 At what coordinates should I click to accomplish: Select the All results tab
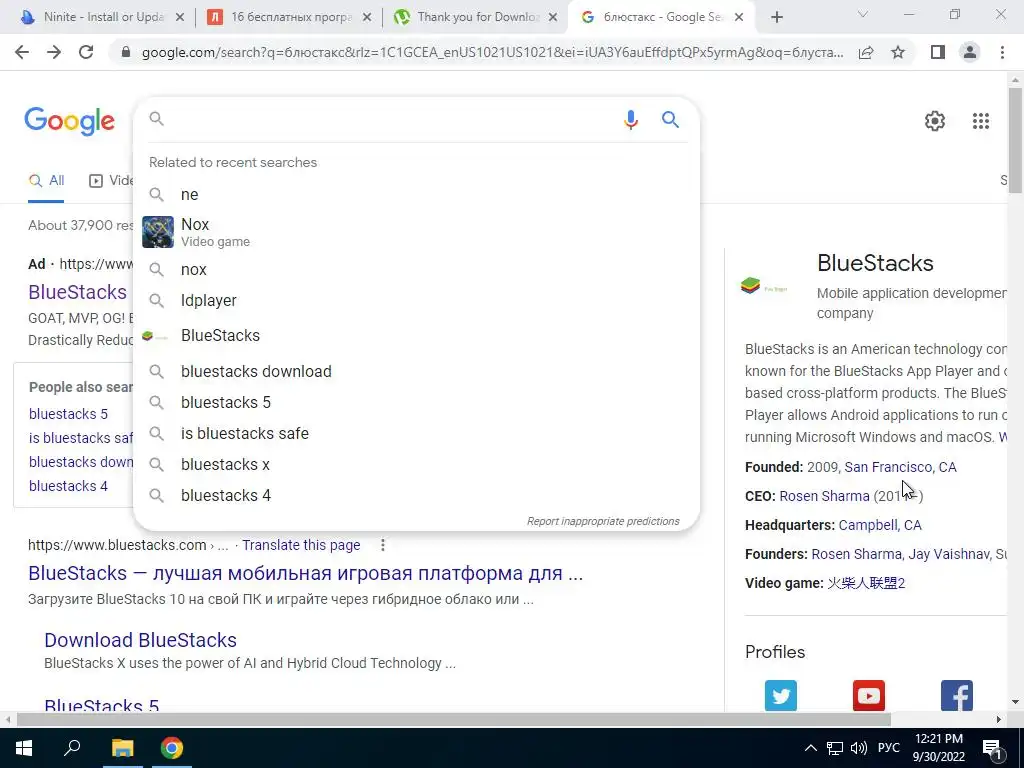coord(46,181)
